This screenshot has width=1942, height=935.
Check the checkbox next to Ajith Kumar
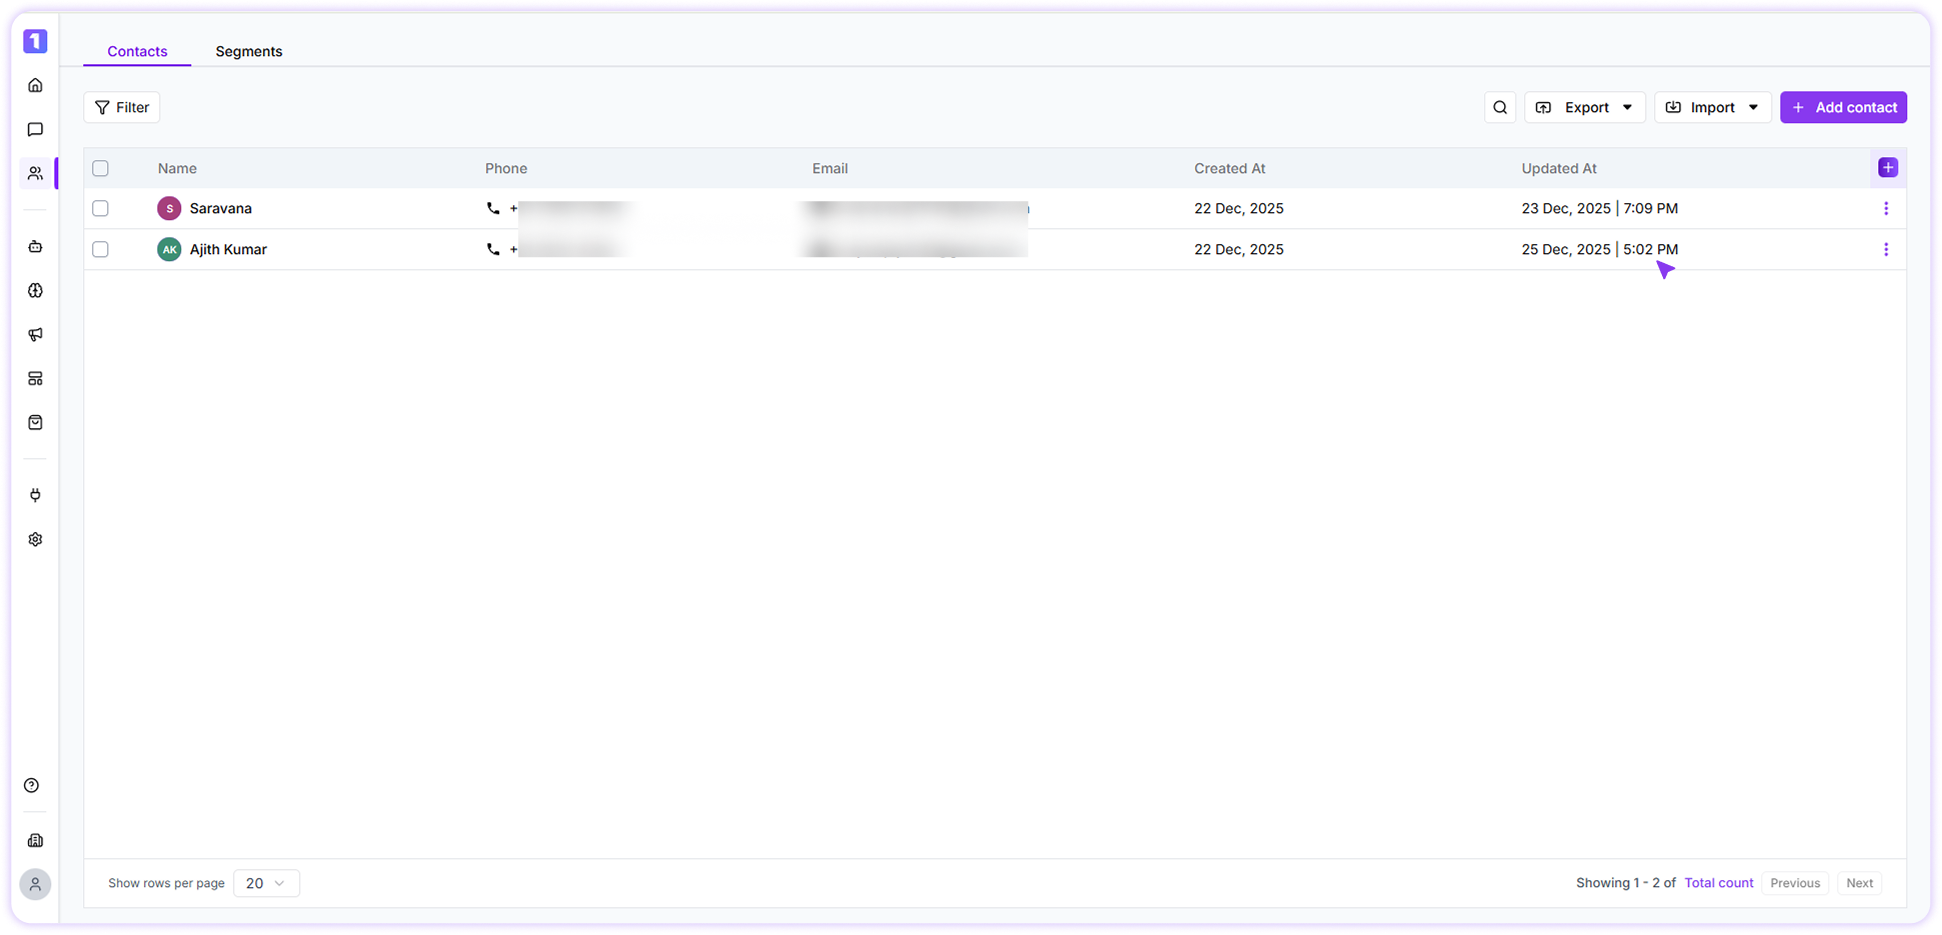click(x=100, y=249)
